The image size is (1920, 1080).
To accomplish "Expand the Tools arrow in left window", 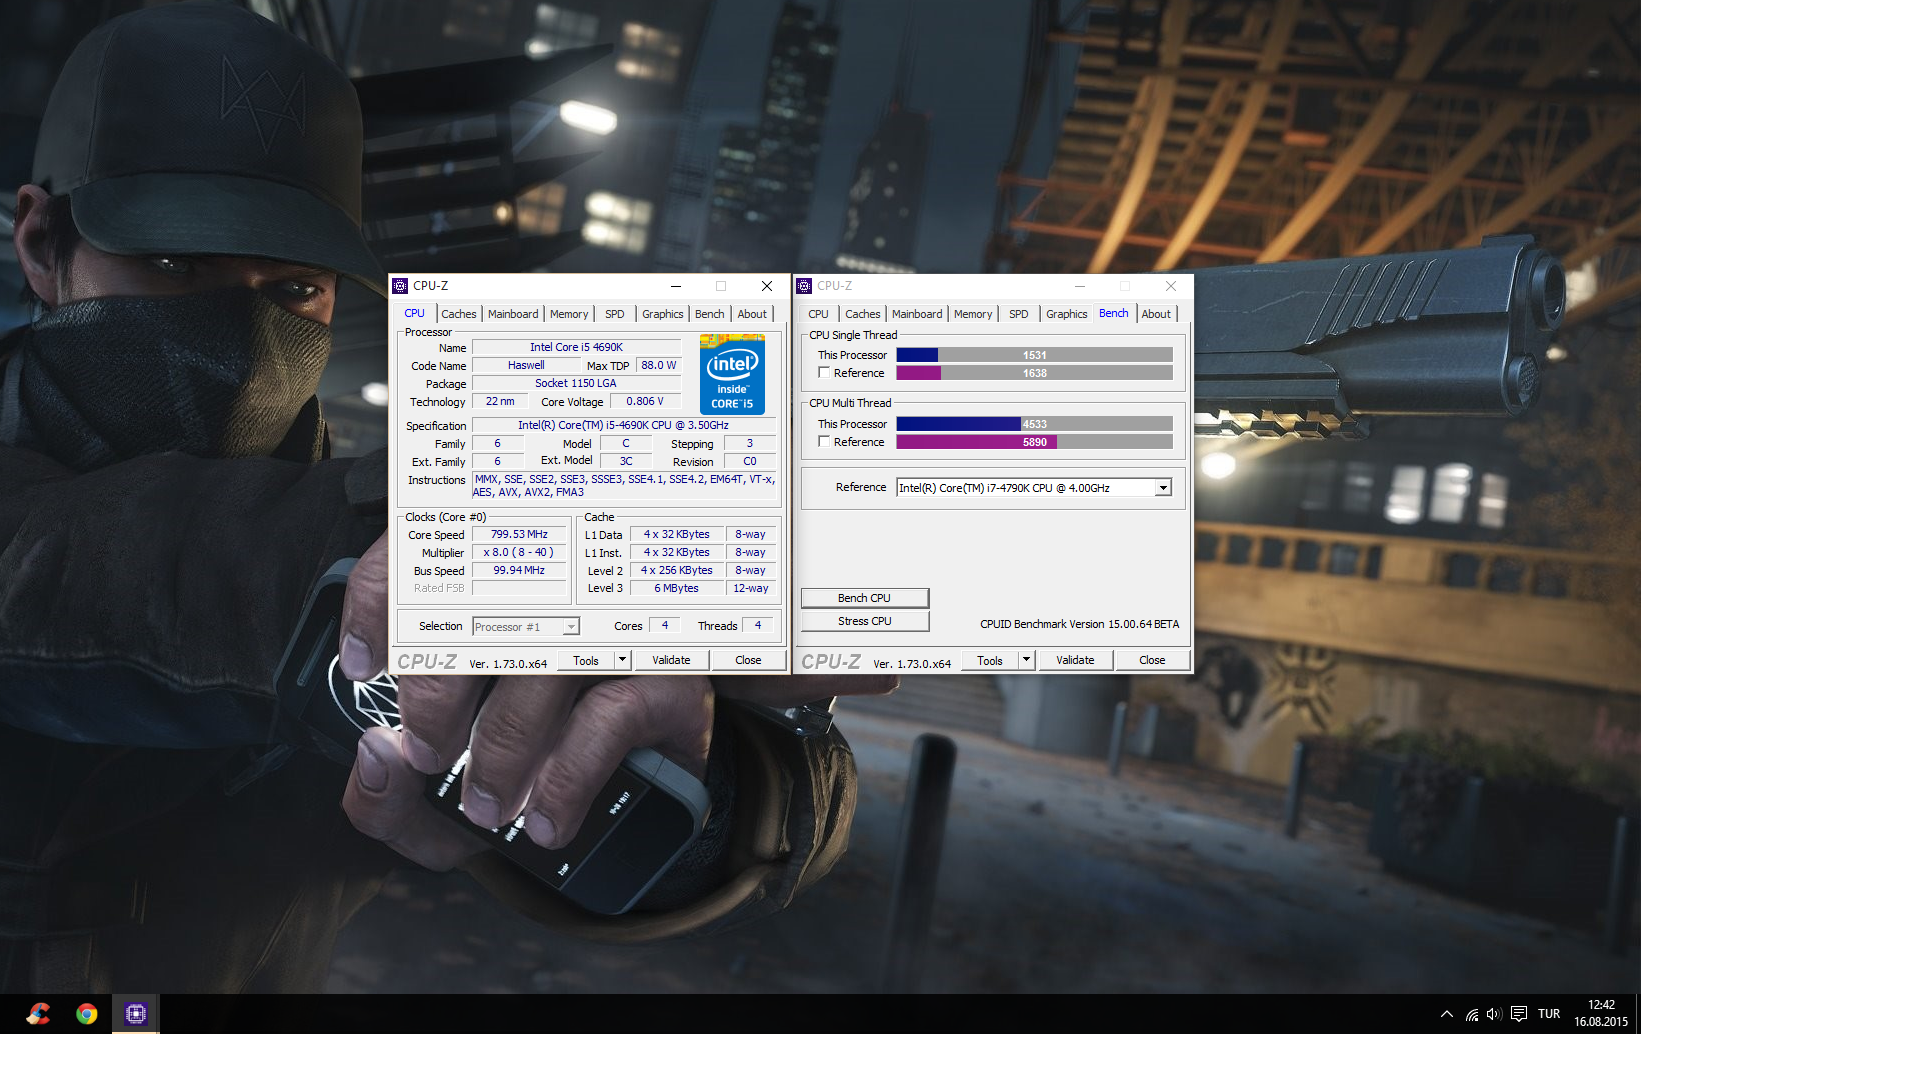I will (x=622, y=660).
